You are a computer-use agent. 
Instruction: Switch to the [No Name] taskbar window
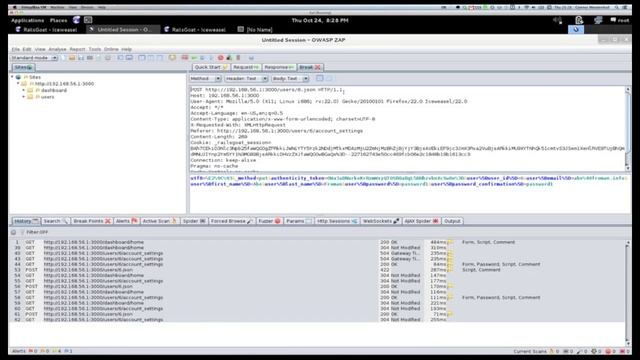tap(255, 29)
